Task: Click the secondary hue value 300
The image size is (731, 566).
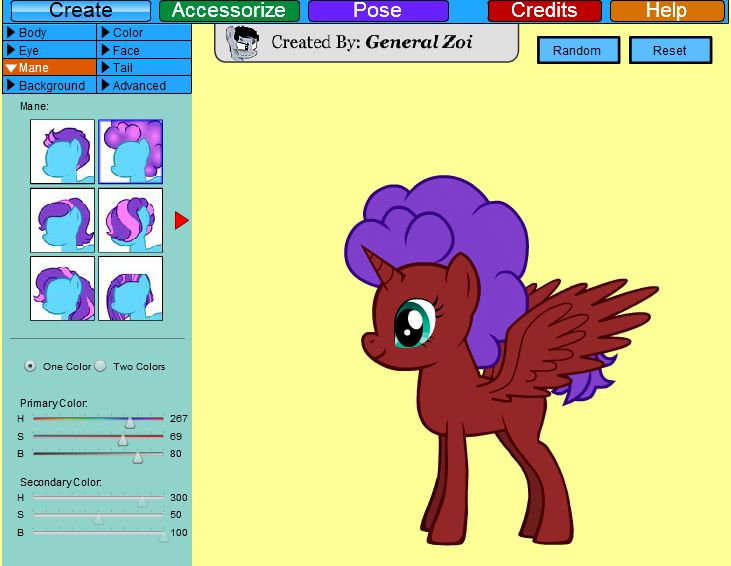Action: tap(179, 497)
